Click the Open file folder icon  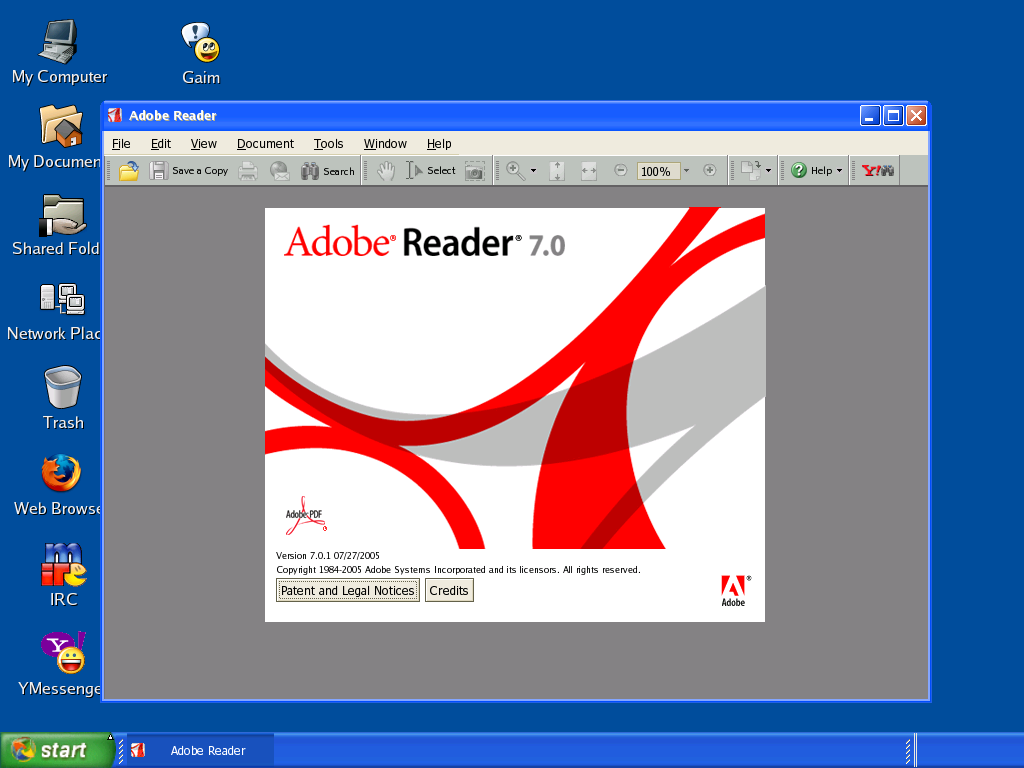pos(129,171)
